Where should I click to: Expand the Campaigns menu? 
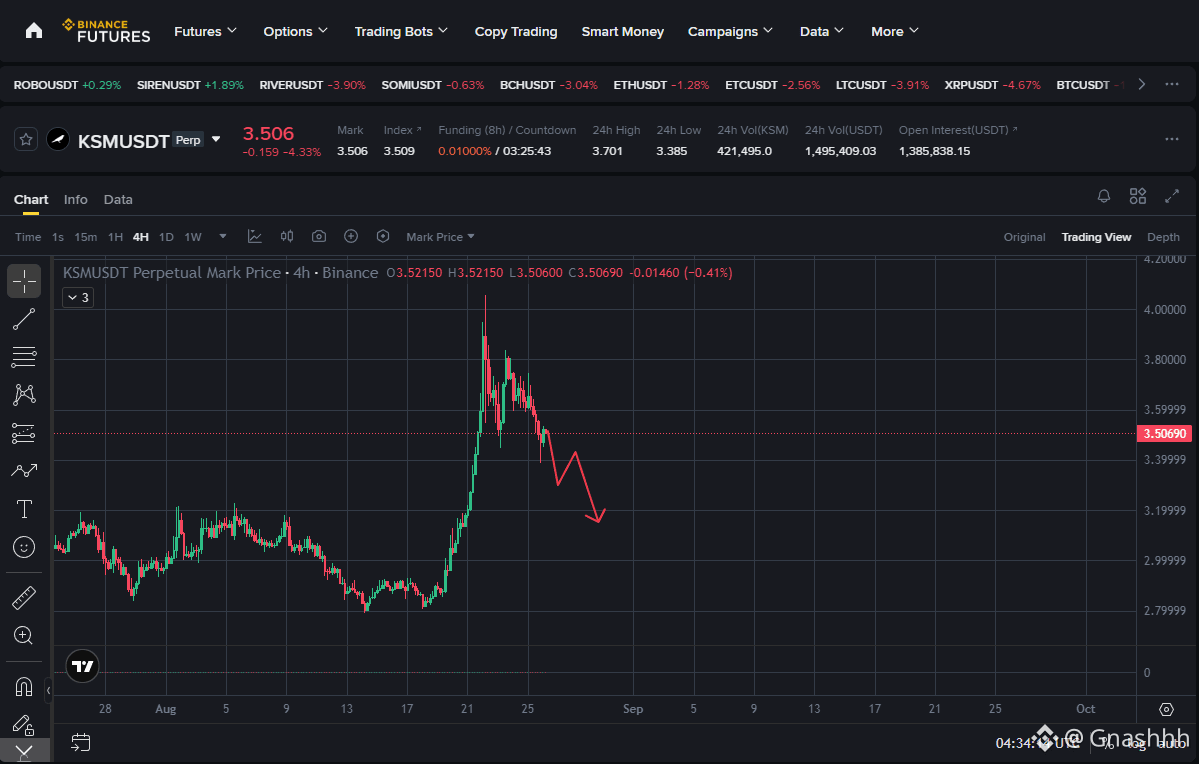click(x=730, y=31)
